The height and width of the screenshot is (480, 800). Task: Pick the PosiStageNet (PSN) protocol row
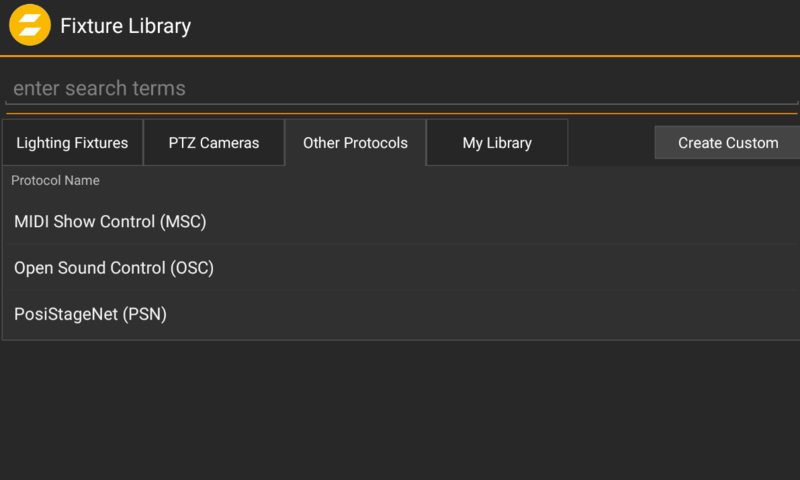(402, 314)
